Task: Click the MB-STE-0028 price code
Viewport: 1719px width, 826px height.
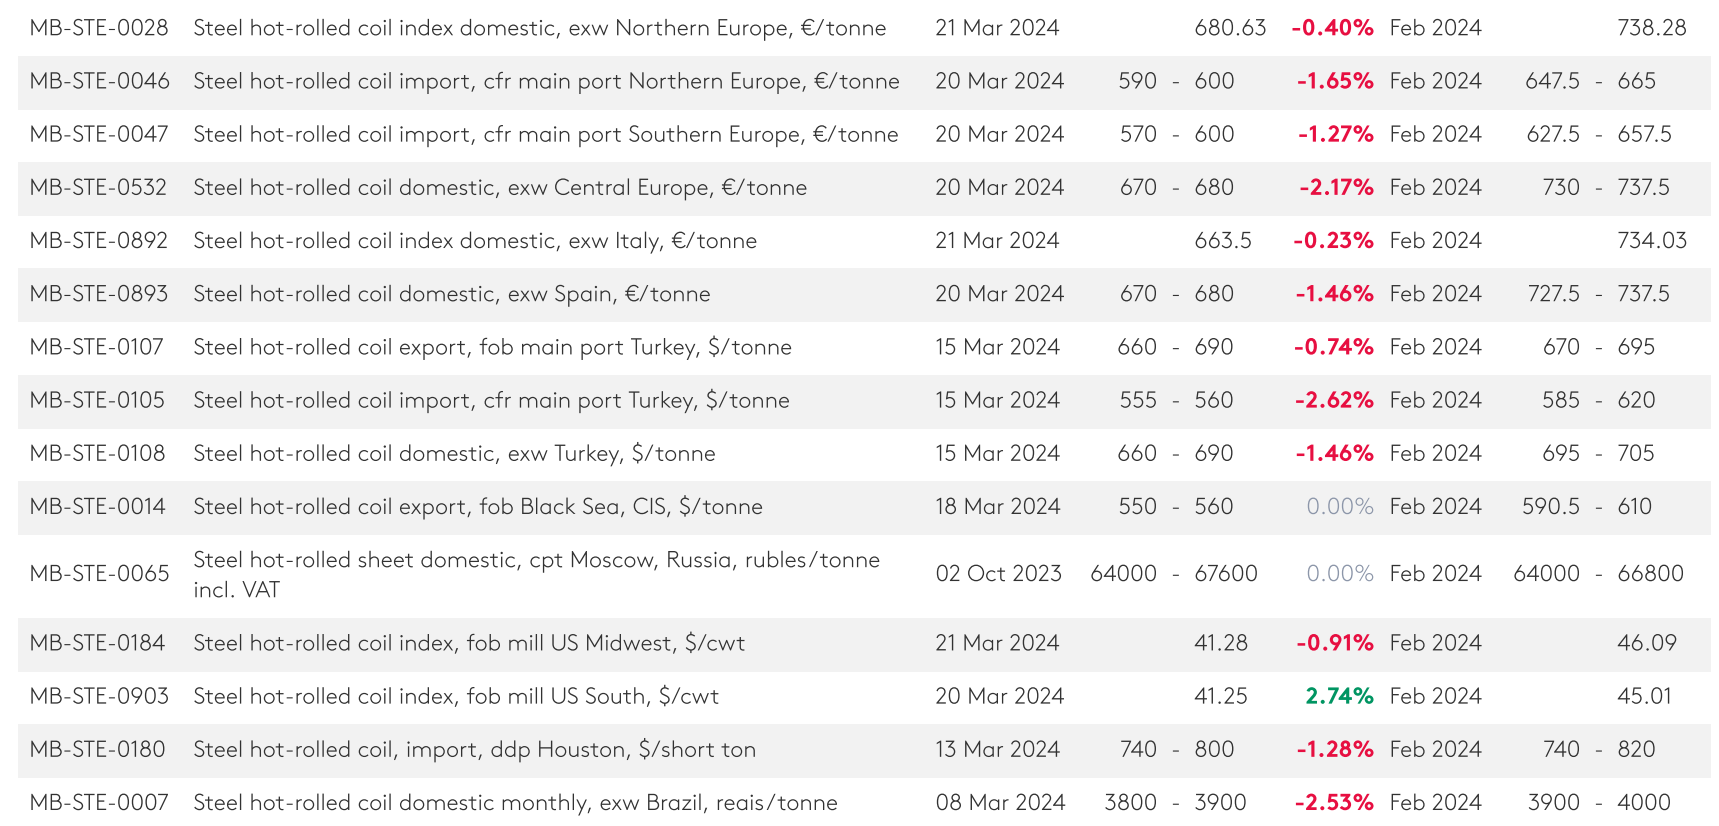Action: (x=99, y=28)
